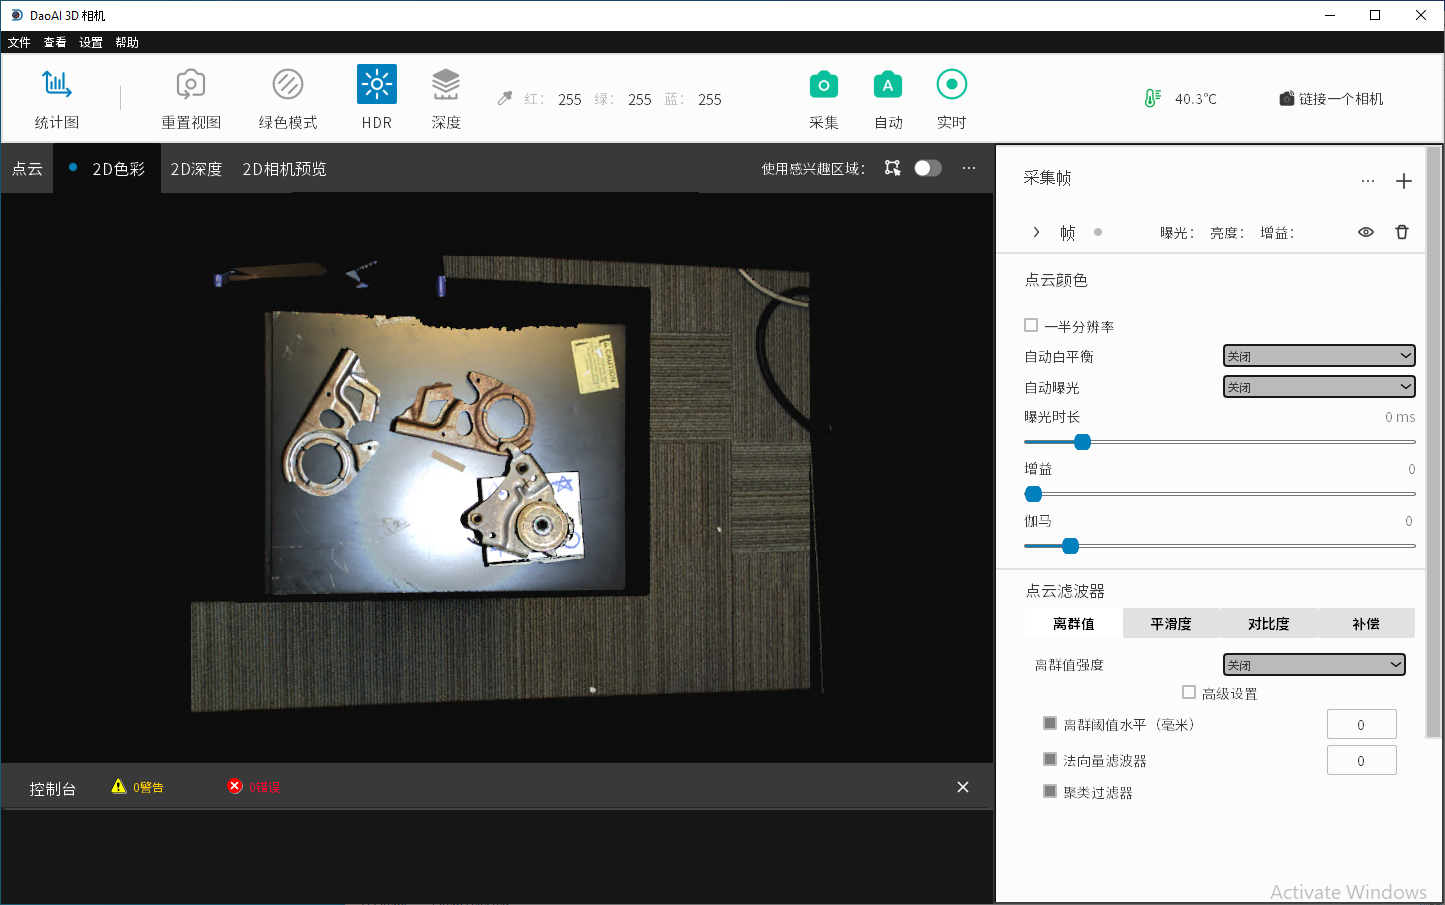Close the 控制台 console panel
The width and height of the screenshot is (1445, 905).
tap(963, 787)
